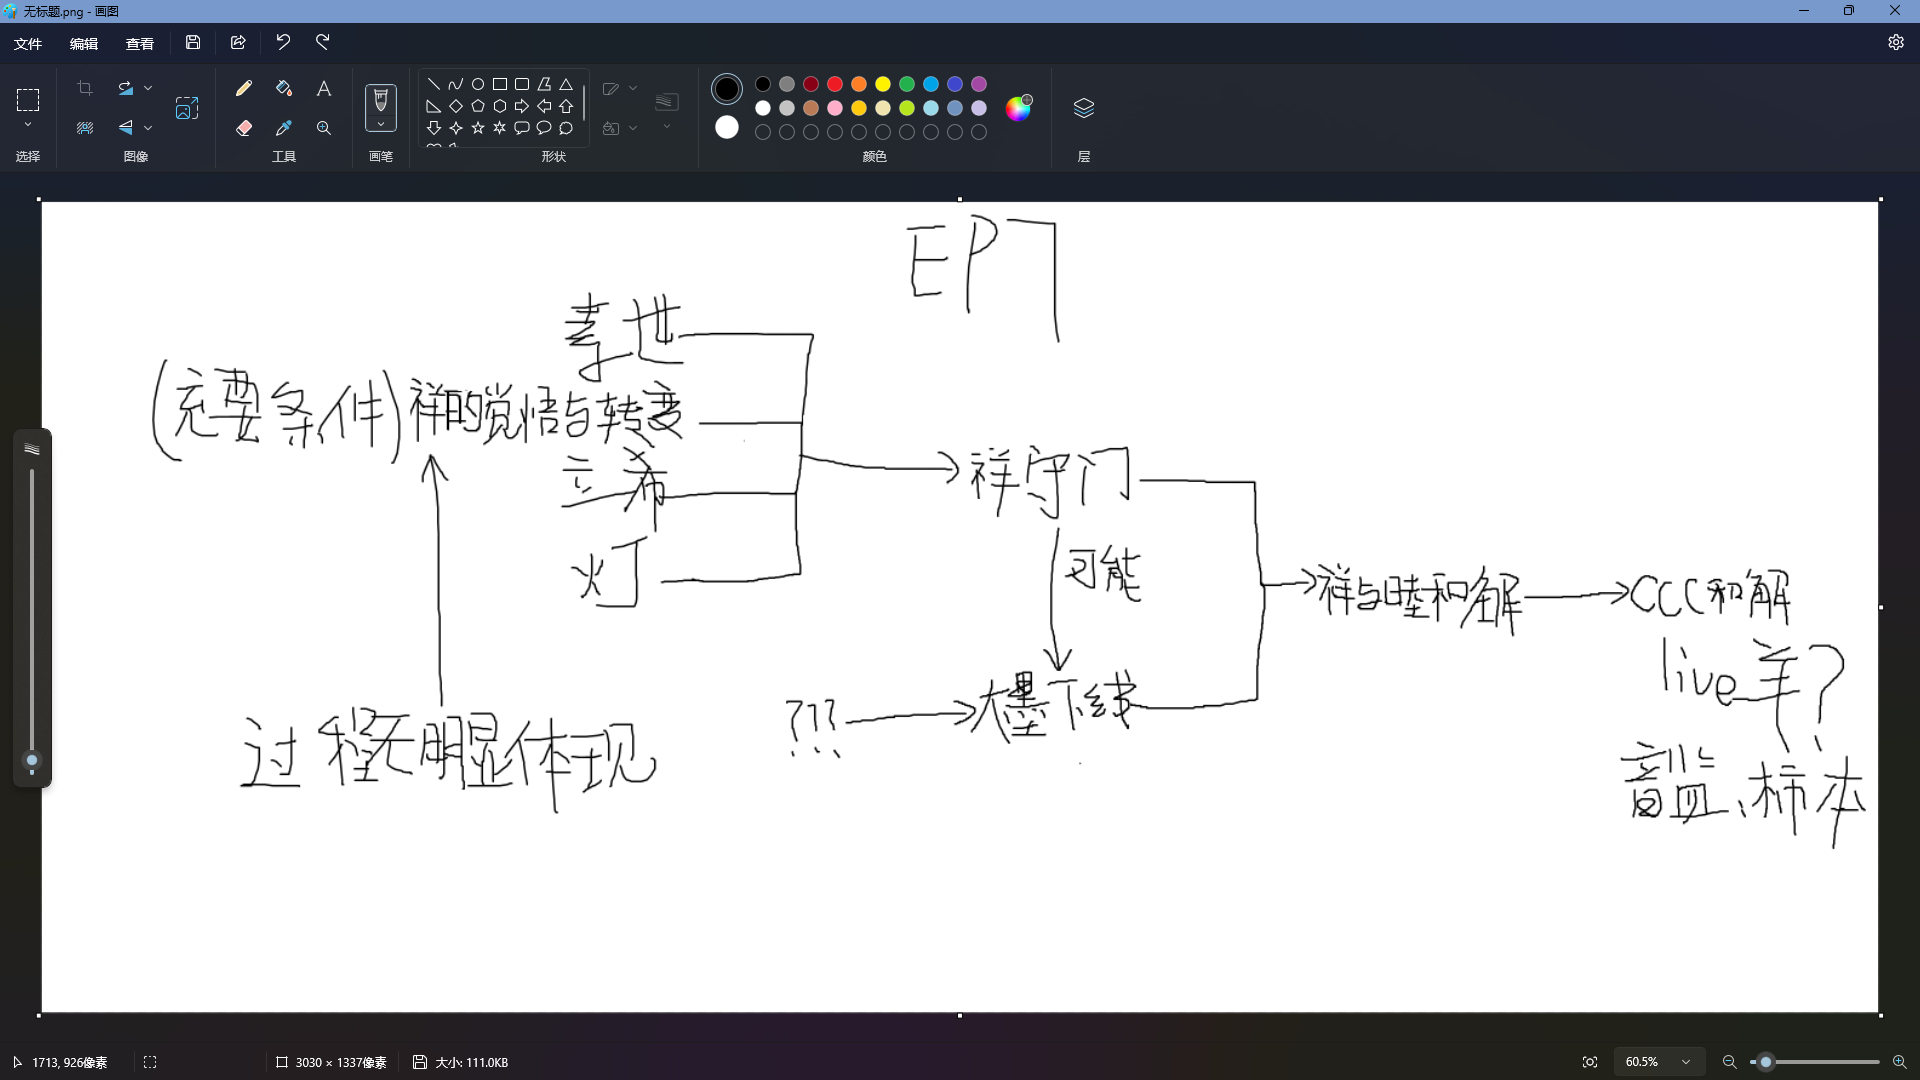Select the Brush tool button

pyautogui.click(x=381, y=100)
